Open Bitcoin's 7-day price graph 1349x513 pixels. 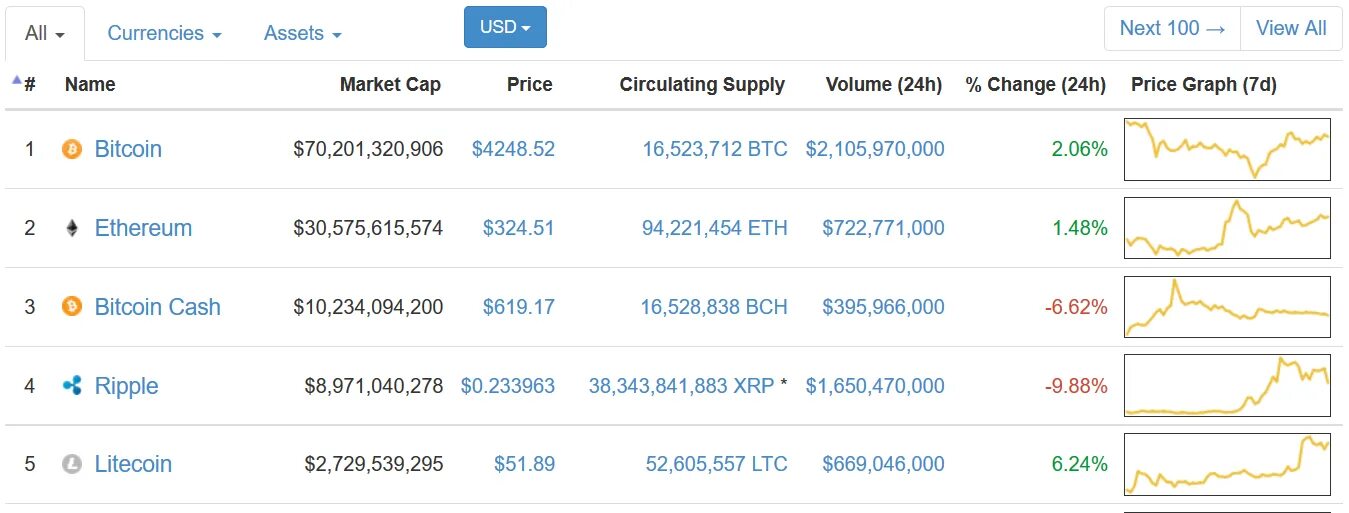tap(1227, 149)
